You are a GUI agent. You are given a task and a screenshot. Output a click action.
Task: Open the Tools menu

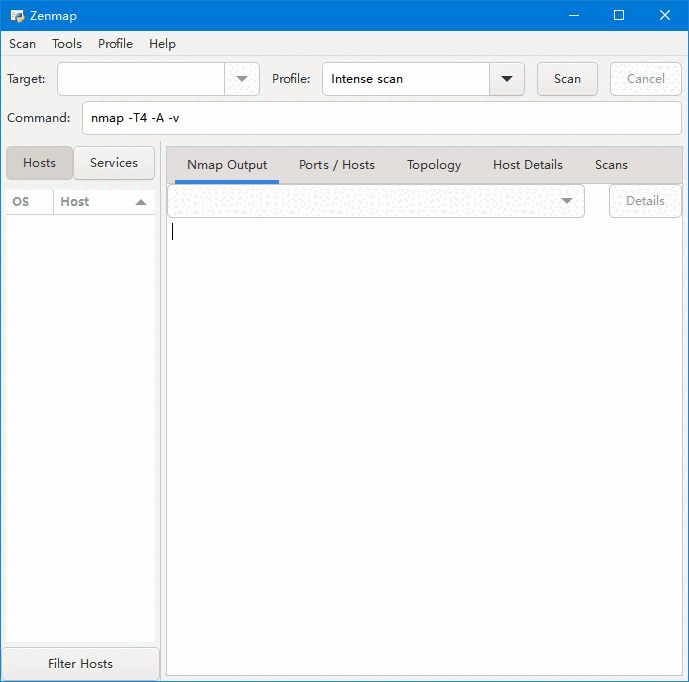pos(67,44)
